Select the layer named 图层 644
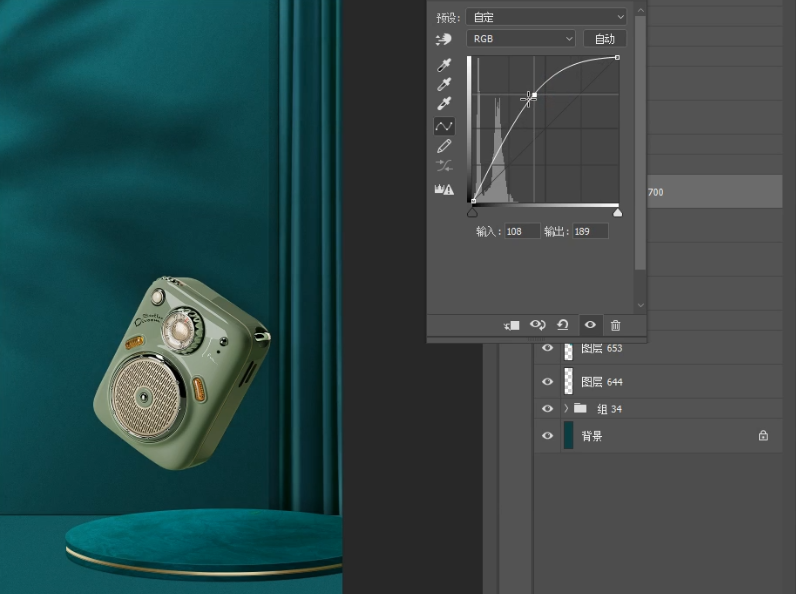 tap(602, 382)
